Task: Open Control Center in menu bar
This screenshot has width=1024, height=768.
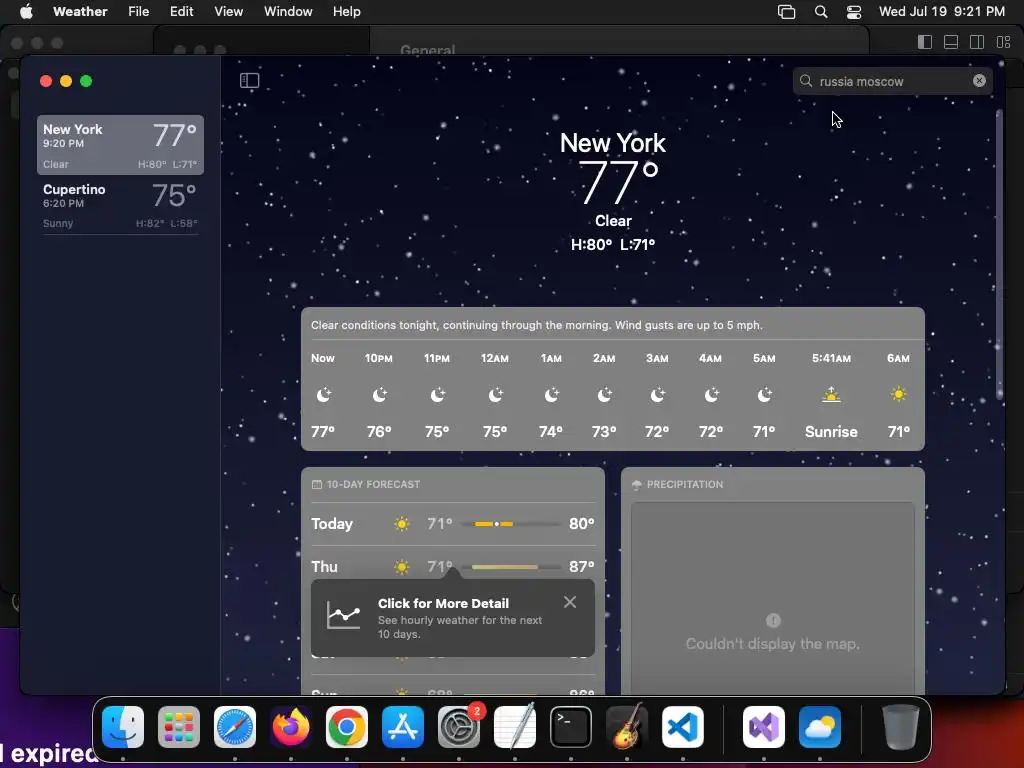Action: coord(854,12)
